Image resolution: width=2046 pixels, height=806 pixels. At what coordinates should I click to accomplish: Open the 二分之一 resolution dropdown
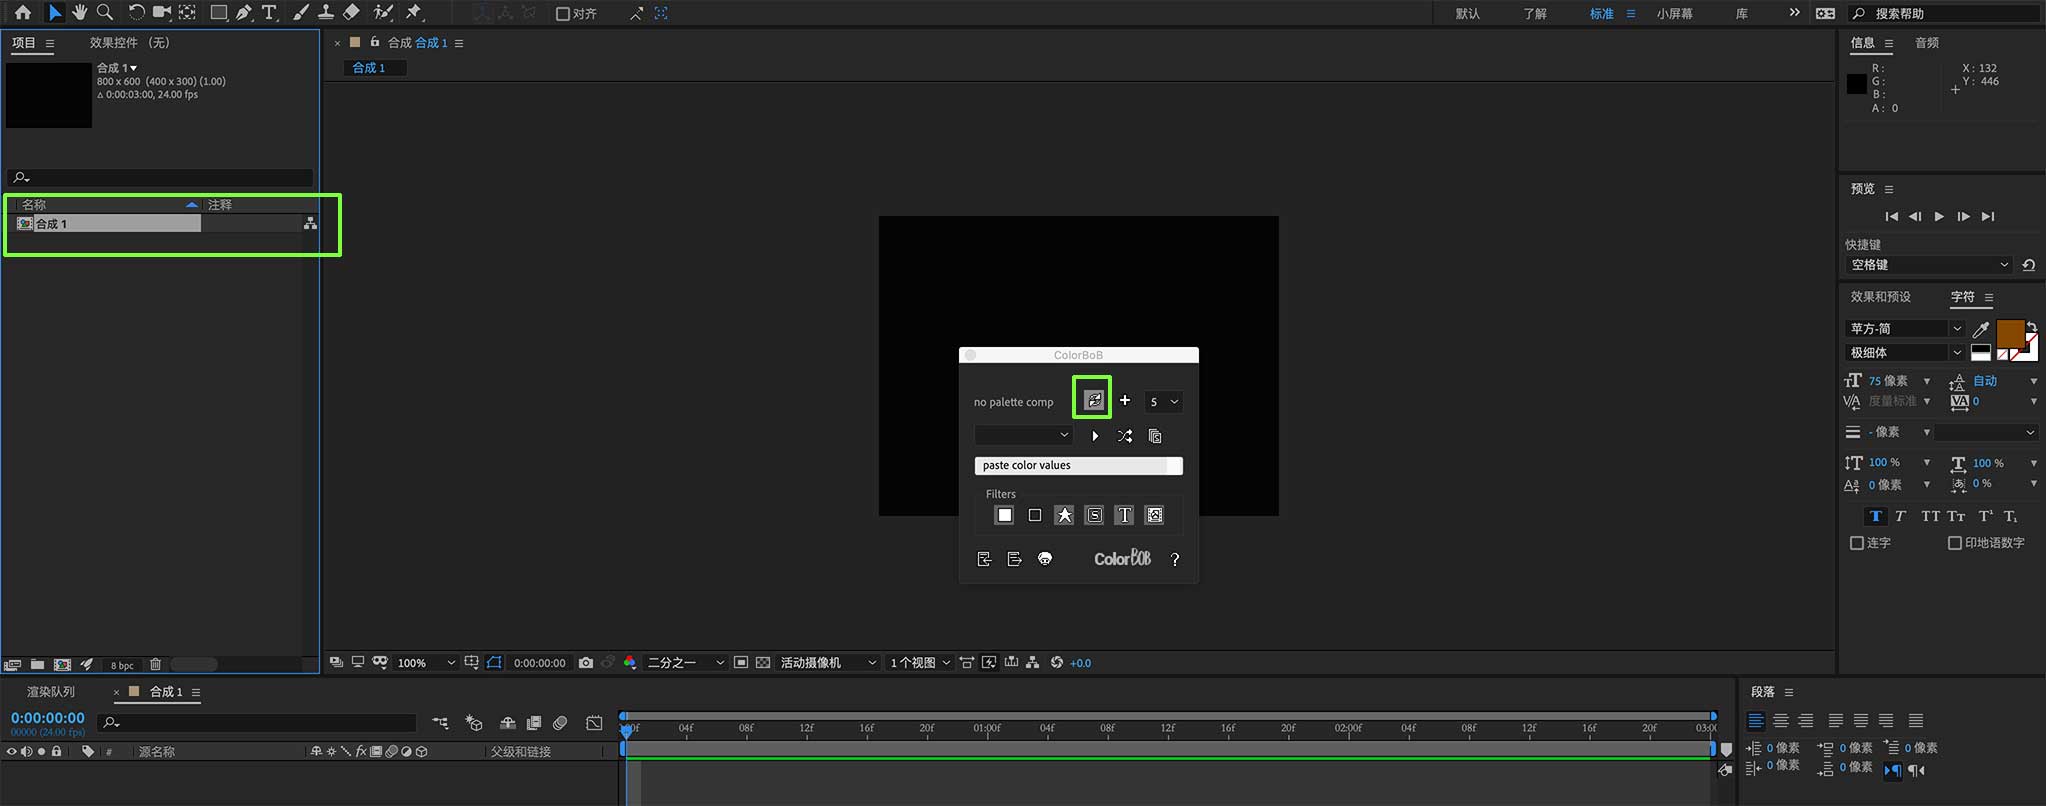pos(686,663)
